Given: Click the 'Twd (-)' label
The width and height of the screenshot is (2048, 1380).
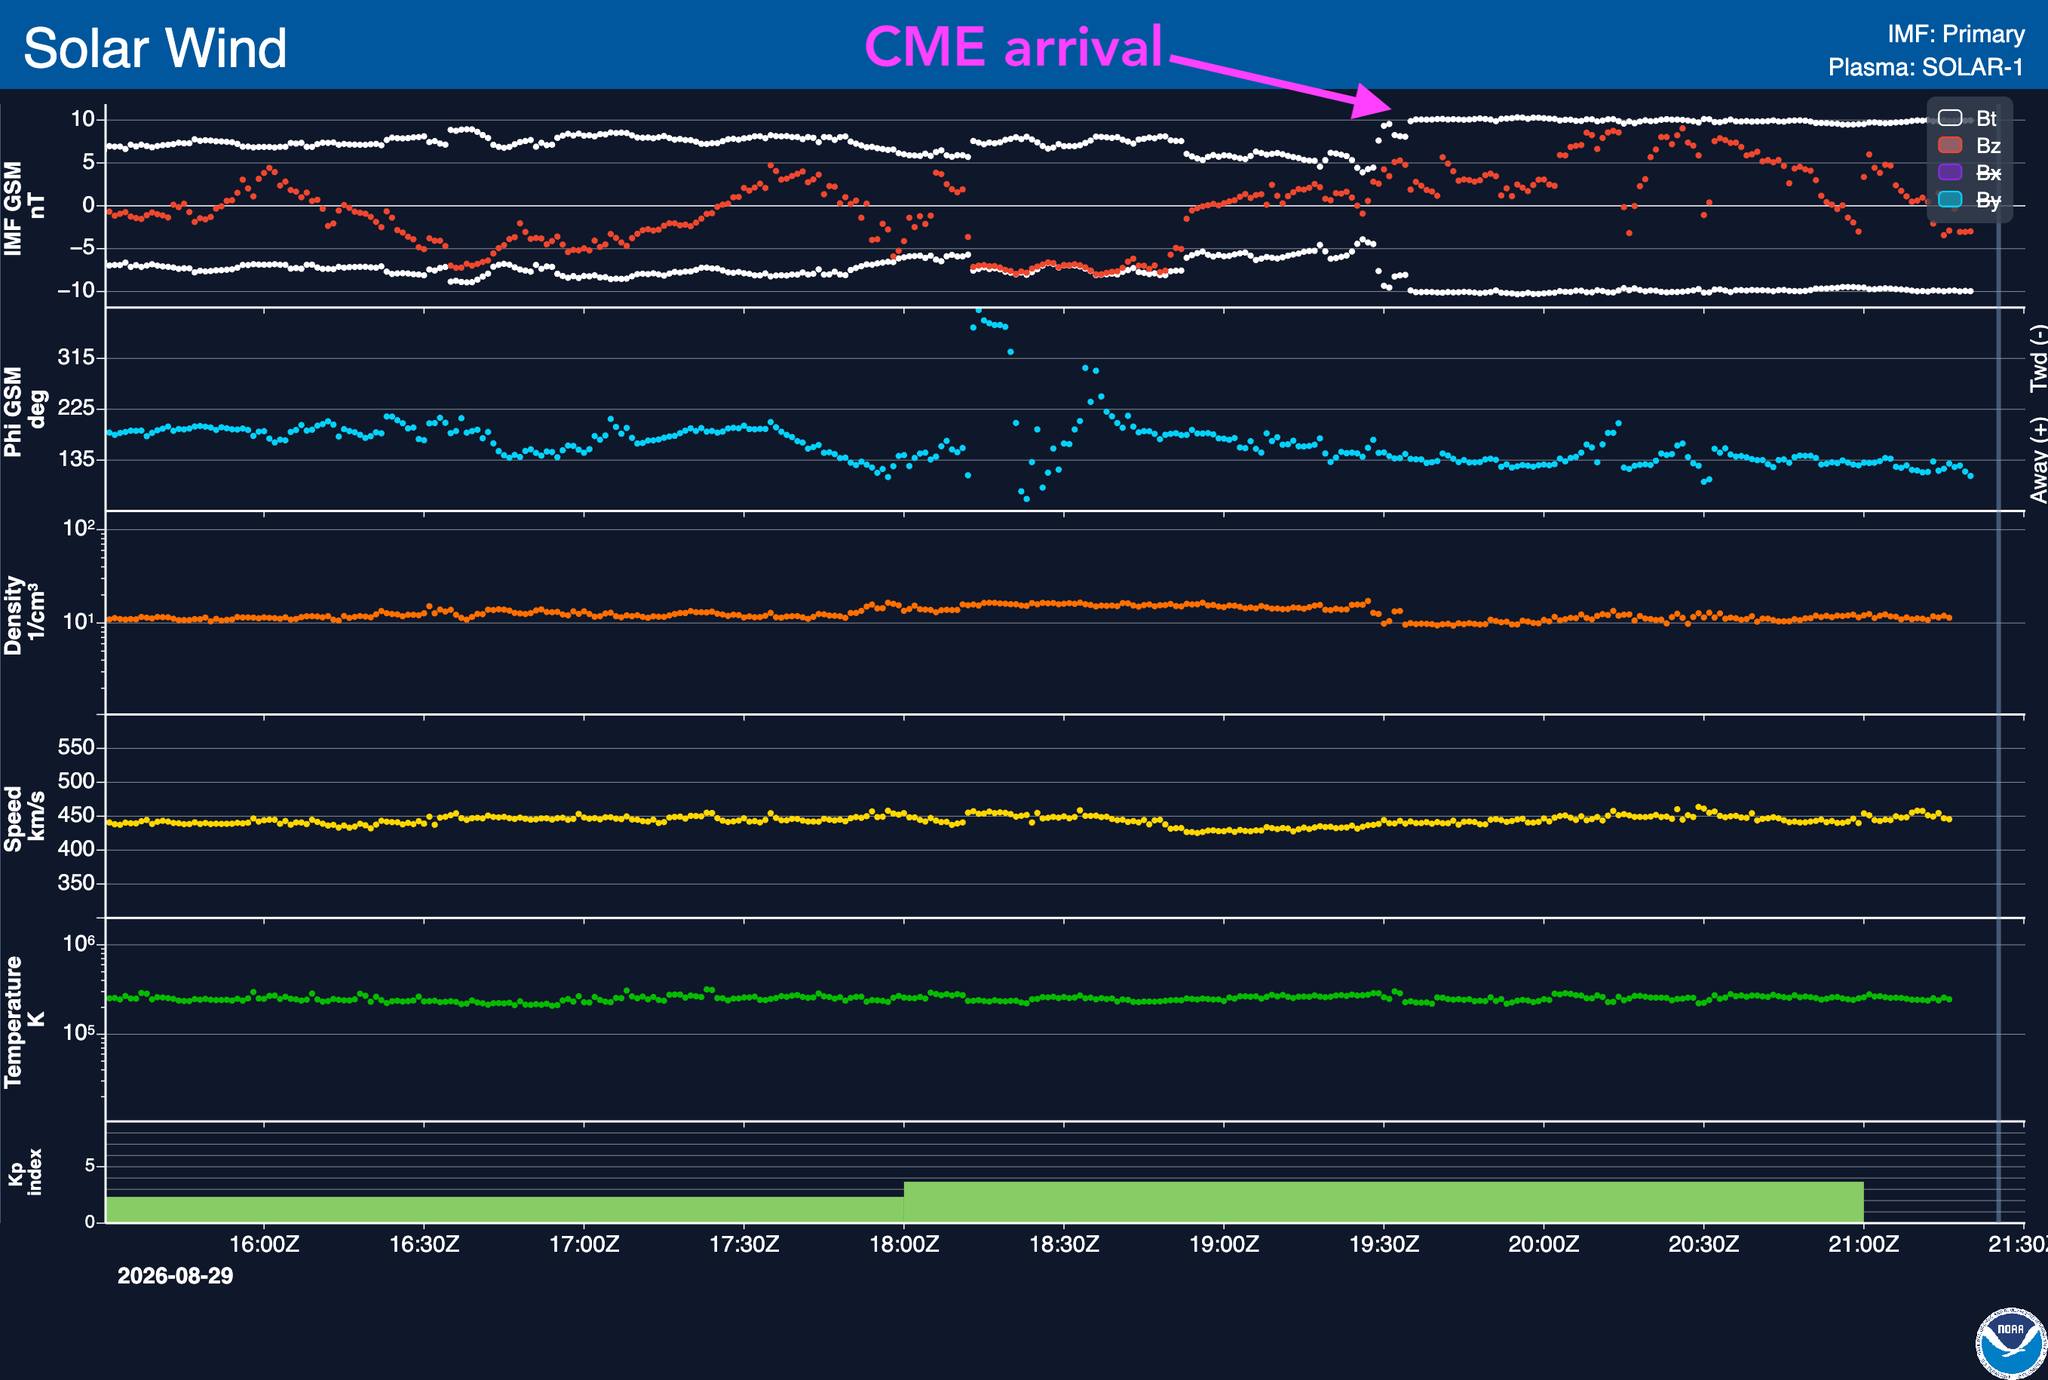Looking at the screenshot, I should pos(2037,358).
